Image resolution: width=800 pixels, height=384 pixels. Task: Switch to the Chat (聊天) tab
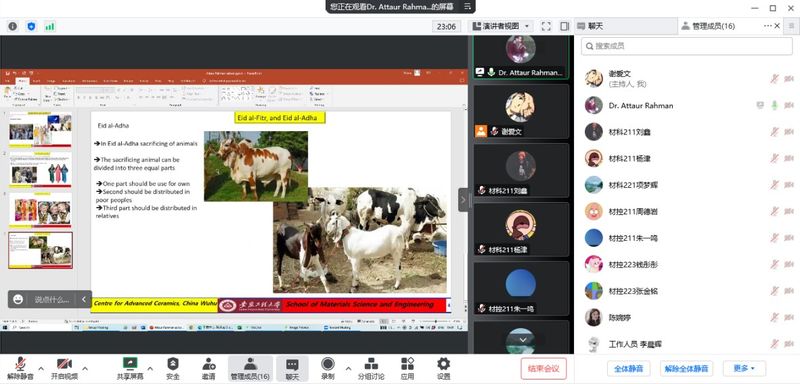(626, 26)
